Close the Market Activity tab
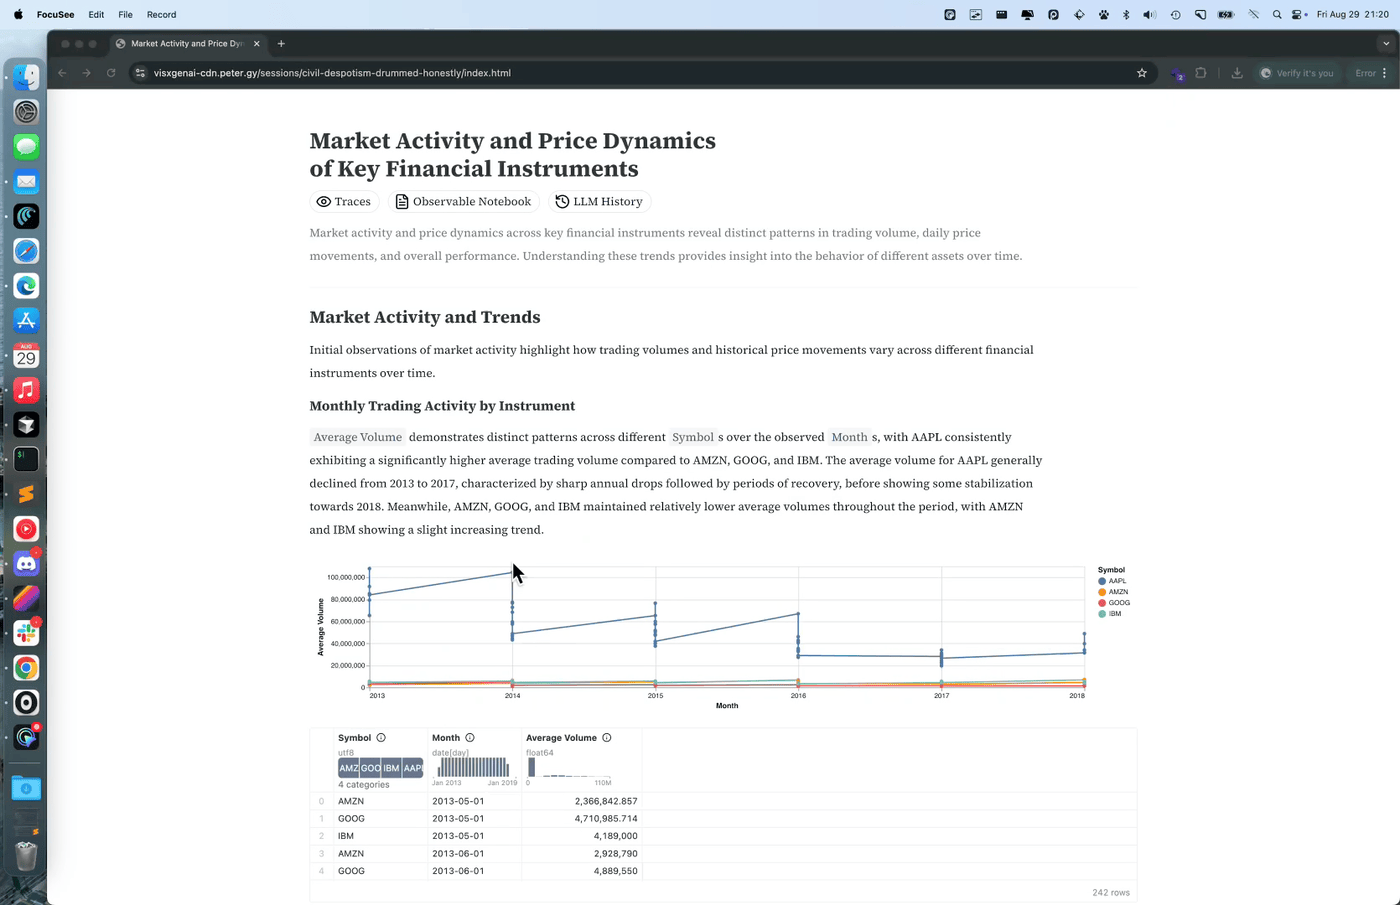The width and height of the screenshot is (1400, 905). [257, 44]
